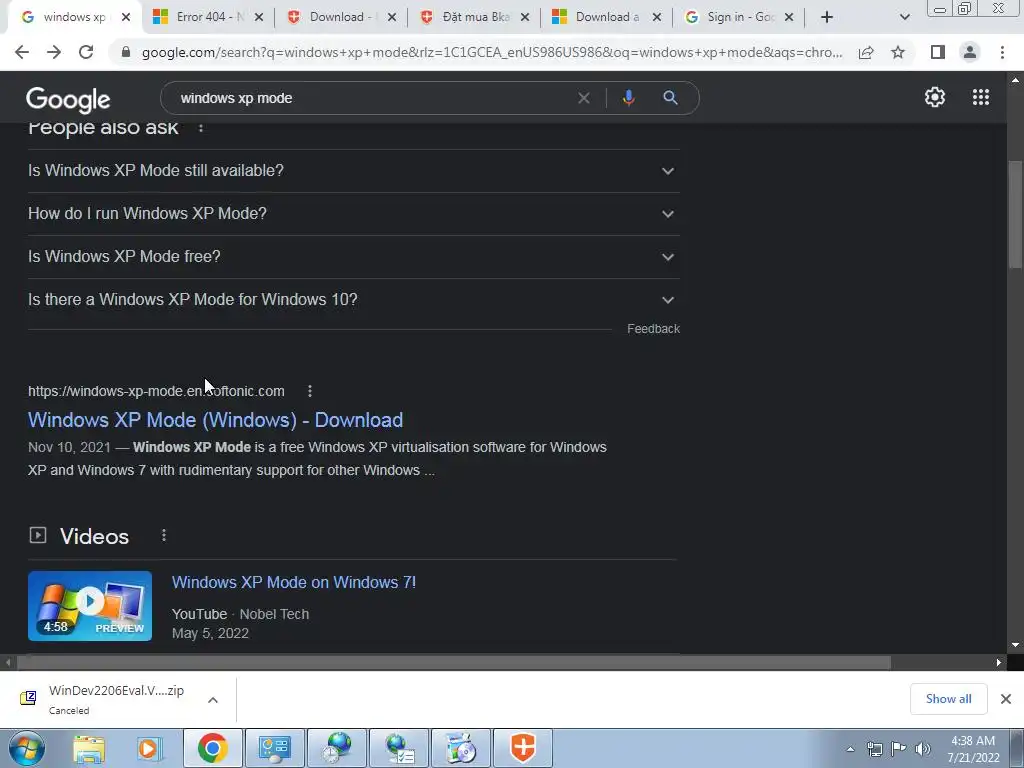Open 'Windows XP Mode (Windows) - Download' result

tap(216, 420)
